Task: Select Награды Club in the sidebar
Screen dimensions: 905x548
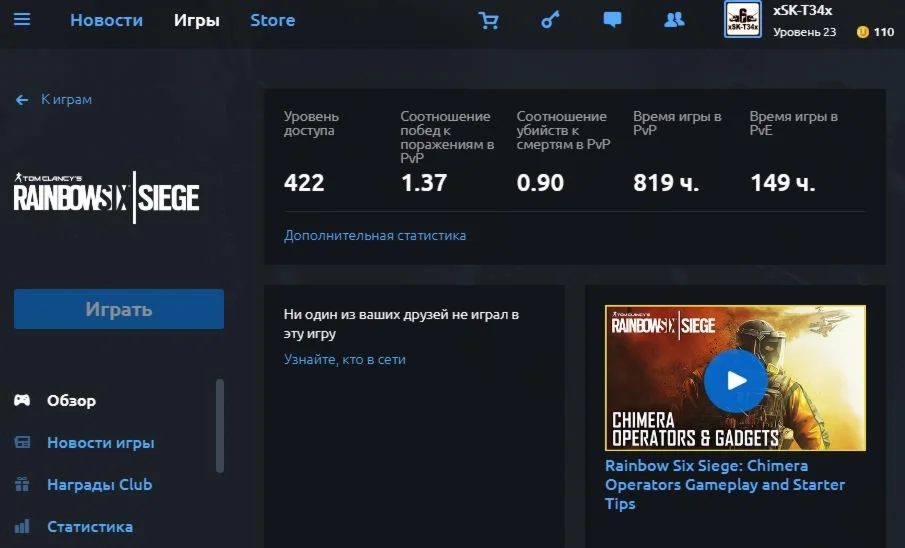Action: pyautogui.click(x=100, y=484)
